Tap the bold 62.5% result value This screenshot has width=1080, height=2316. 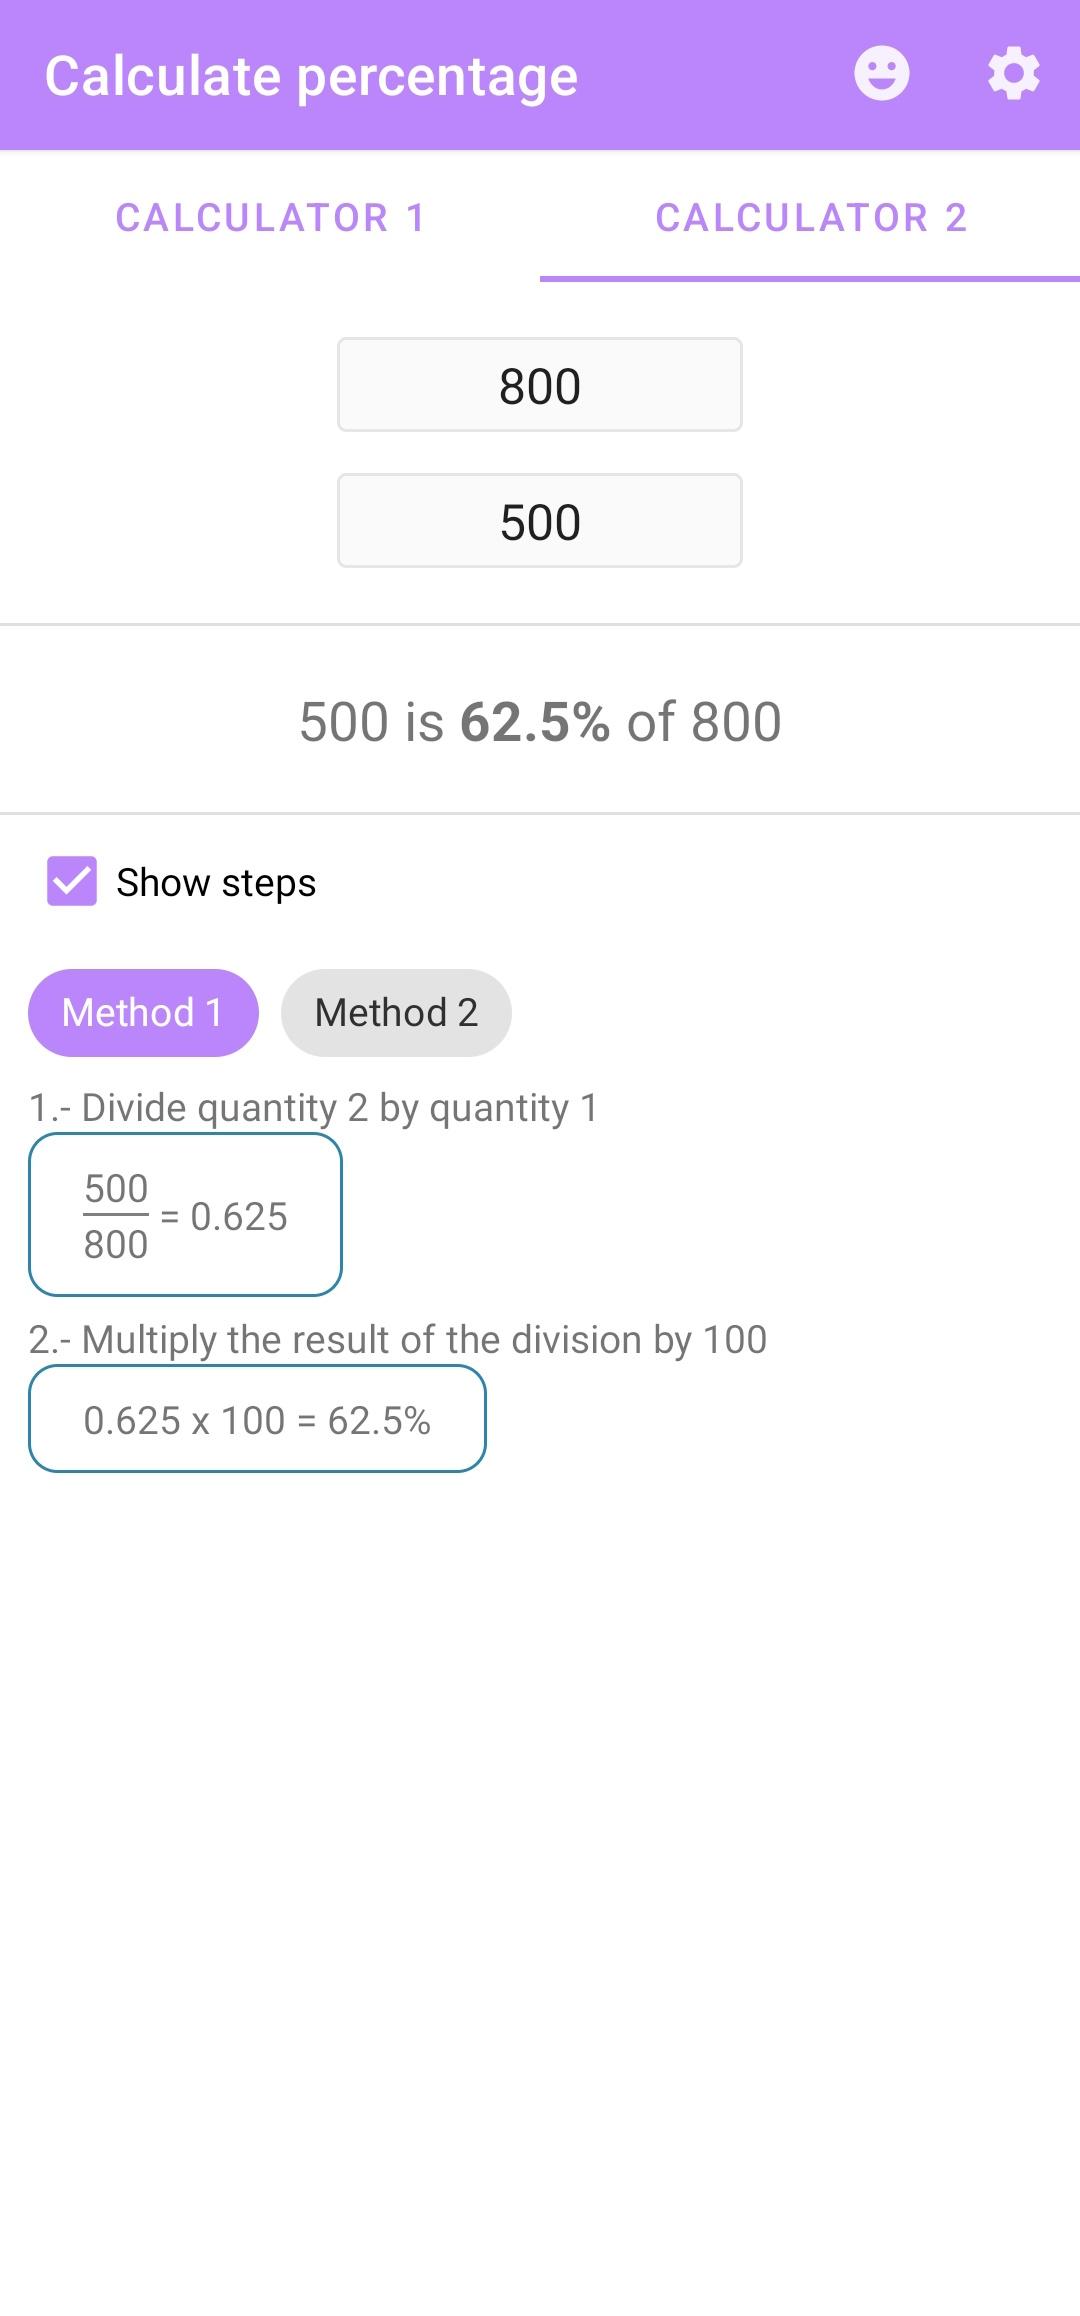click(535, 722)
